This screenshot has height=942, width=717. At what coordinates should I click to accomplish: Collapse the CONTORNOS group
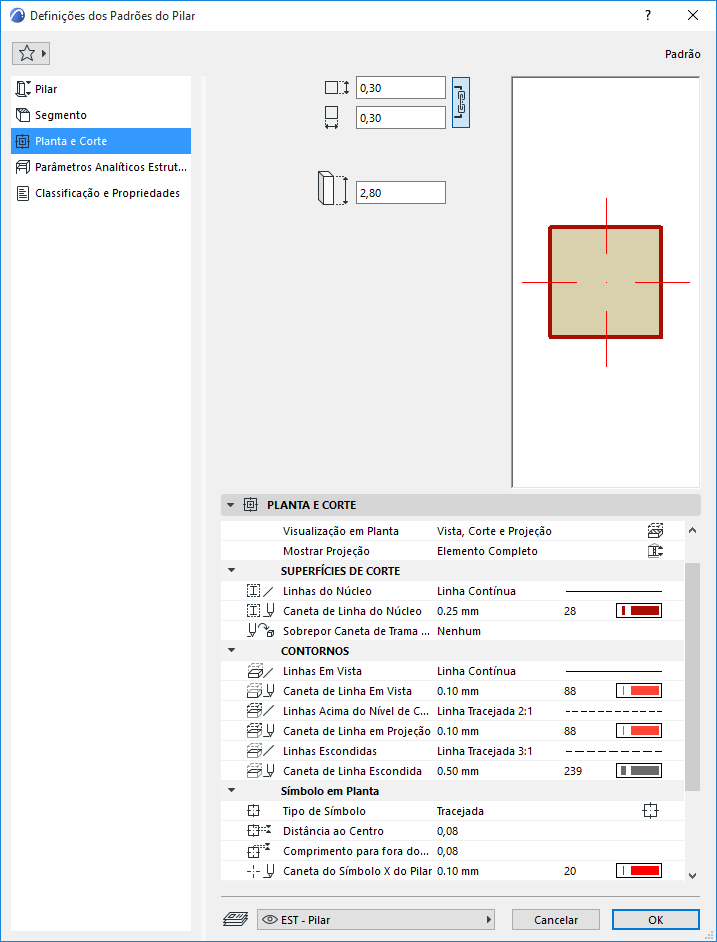click(232, 651)
